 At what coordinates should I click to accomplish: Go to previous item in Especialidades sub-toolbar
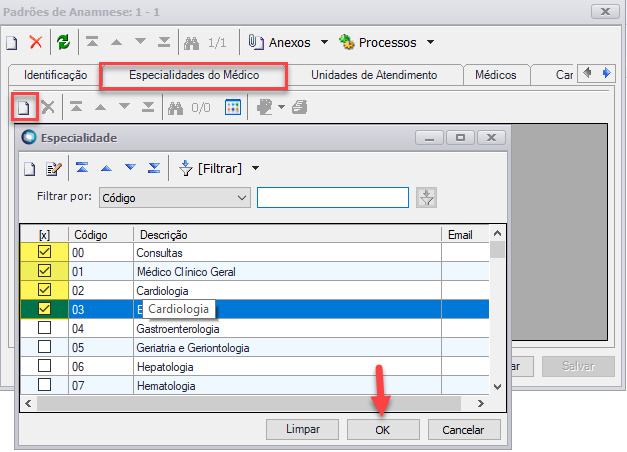(100, 107)
